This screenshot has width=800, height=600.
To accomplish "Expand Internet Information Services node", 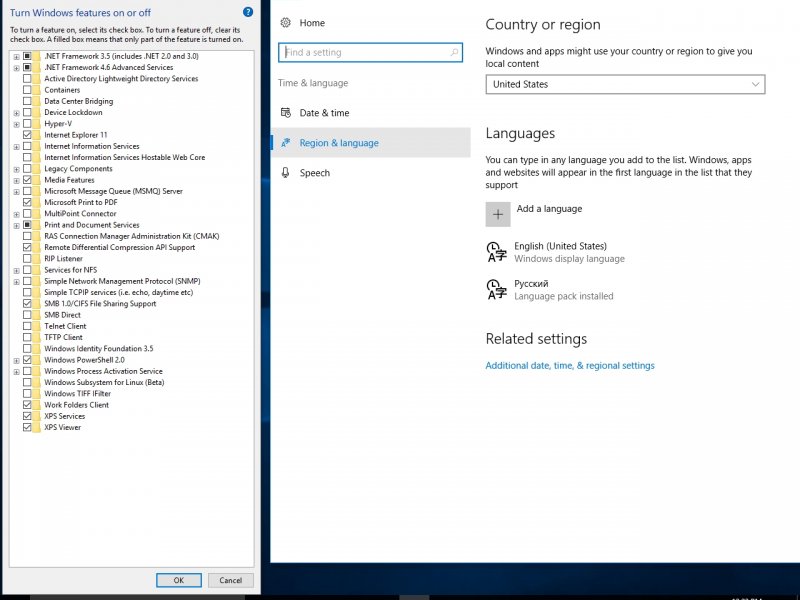I will [16, 146].
